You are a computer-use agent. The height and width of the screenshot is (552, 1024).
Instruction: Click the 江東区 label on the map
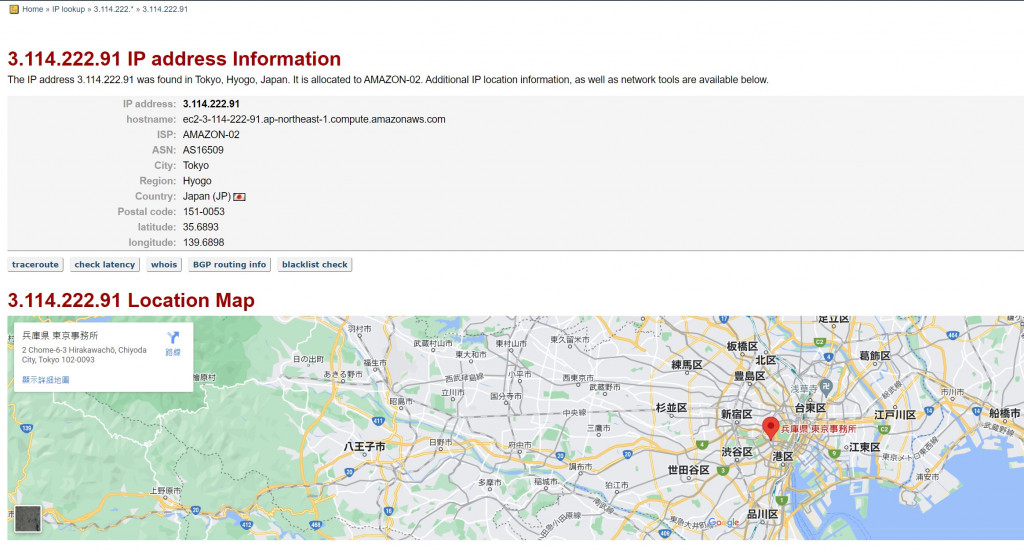(865, 447)
